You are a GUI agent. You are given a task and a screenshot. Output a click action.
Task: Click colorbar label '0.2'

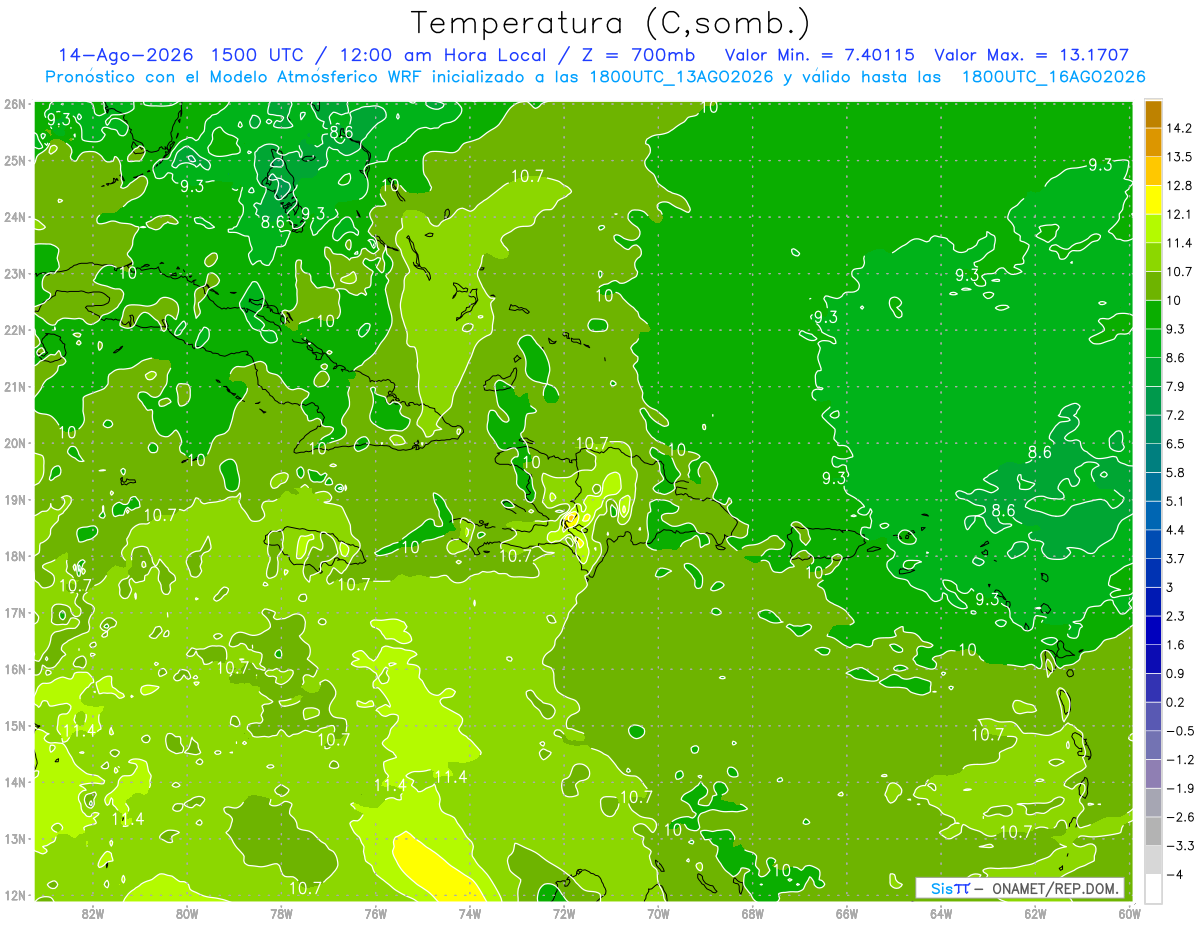tap(1175, 702)
